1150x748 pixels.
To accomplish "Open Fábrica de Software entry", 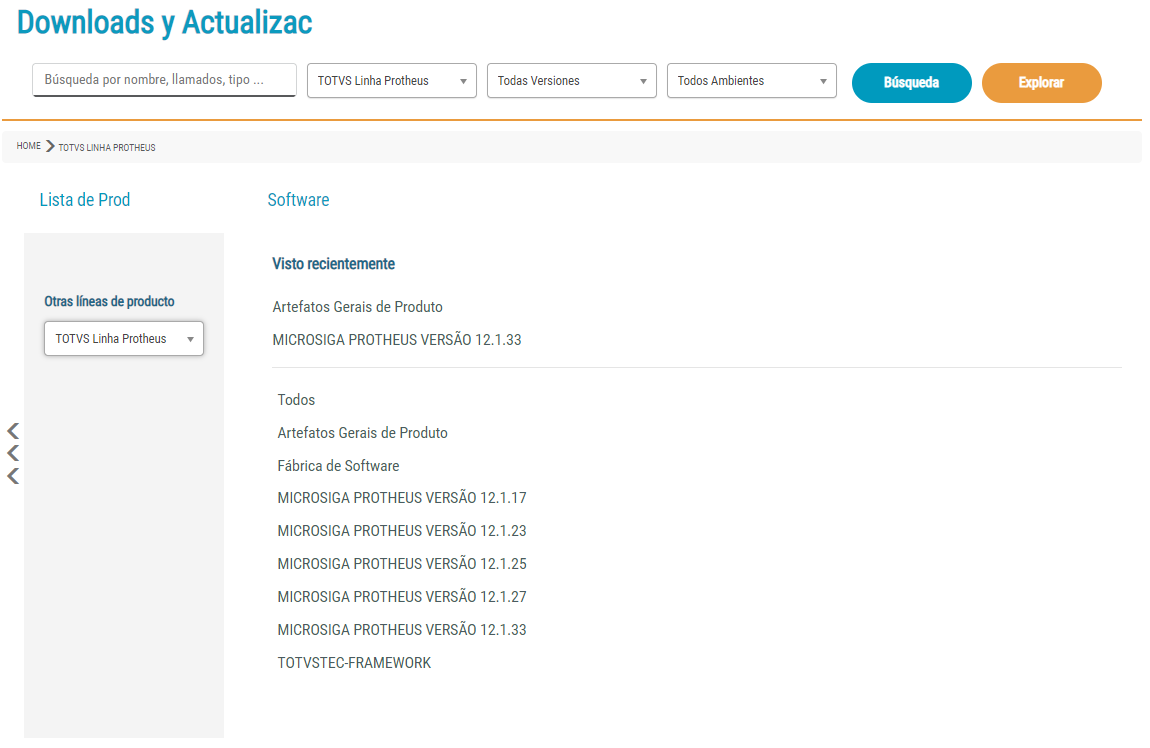I will tap(338, 466).
